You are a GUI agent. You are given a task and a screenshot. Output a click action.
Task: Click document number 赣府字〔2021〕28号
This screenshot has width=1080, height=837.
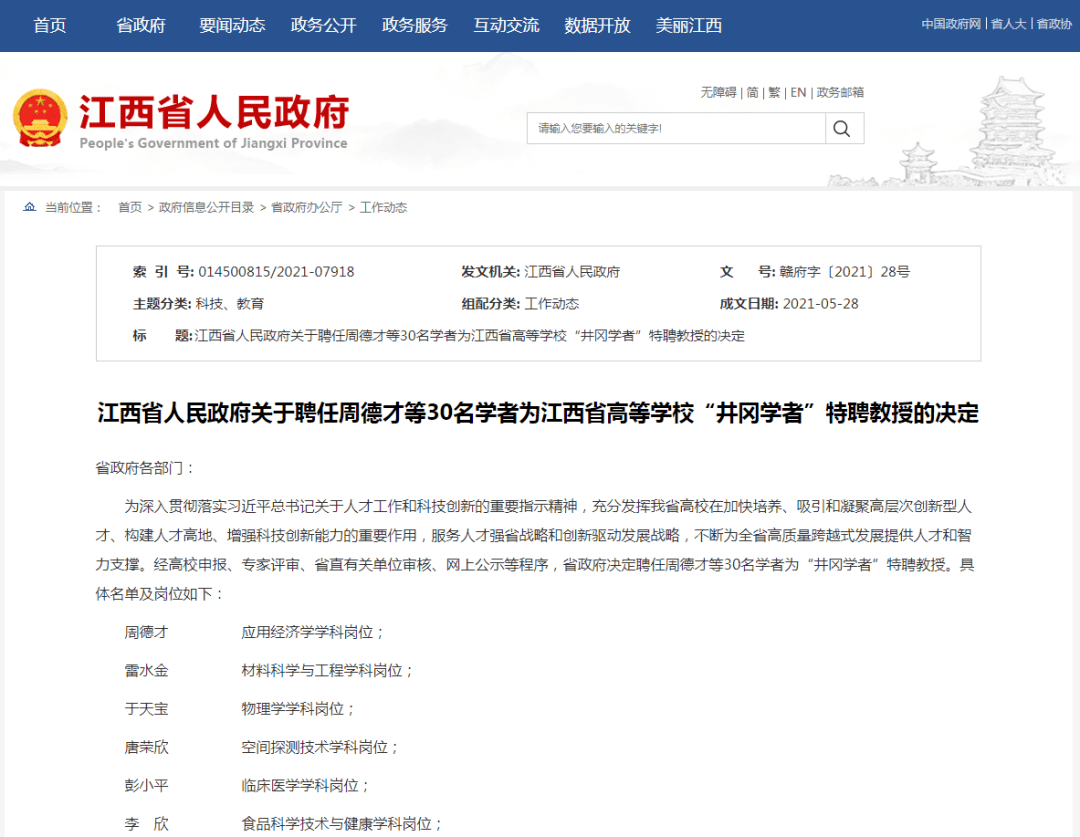844,272
